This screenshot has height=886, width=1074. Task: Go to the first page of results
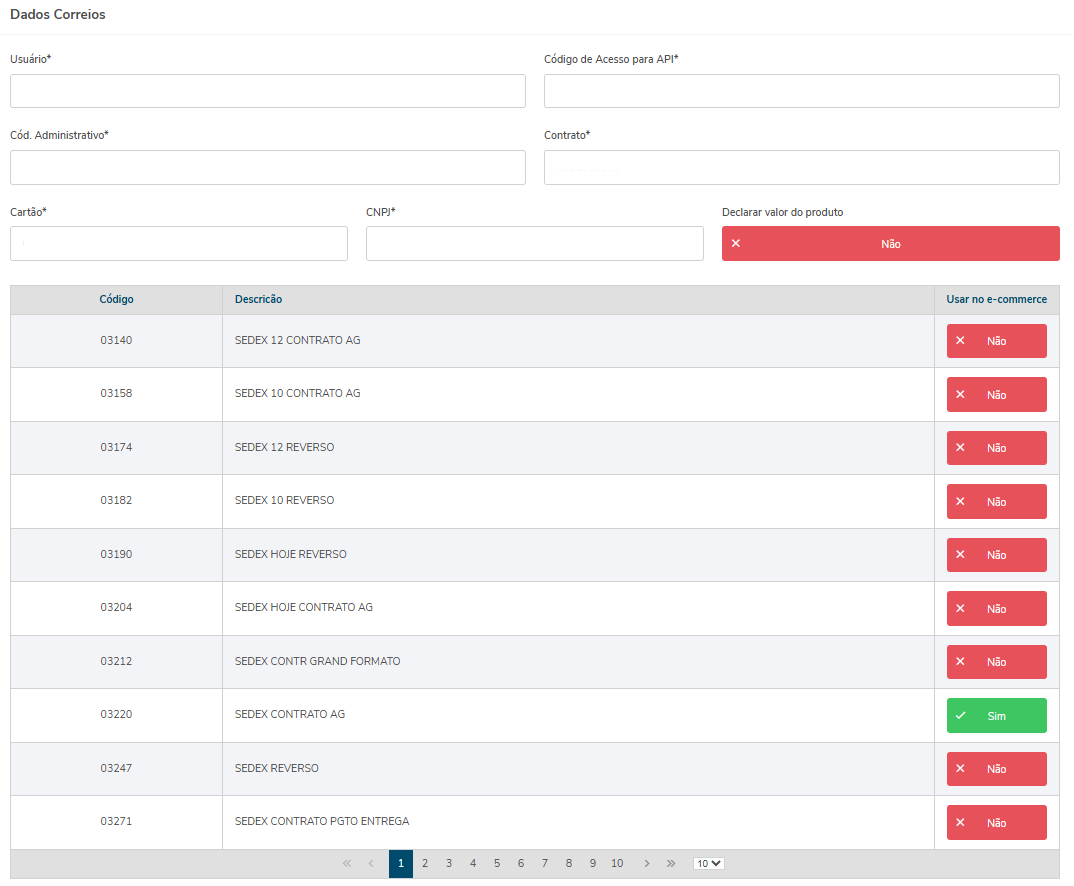coord(347,864)
